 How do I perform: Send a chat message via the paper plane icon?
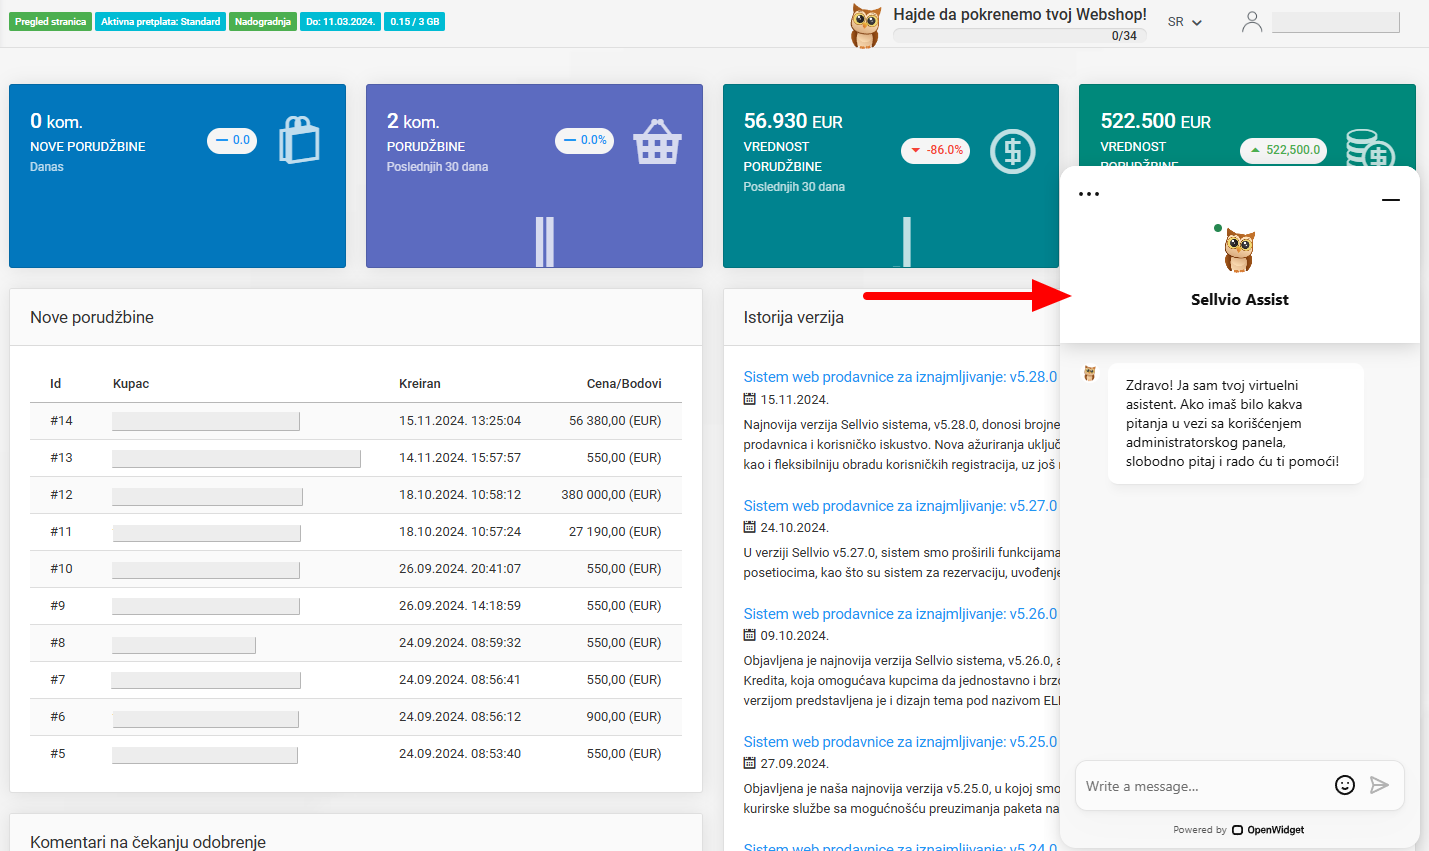click(x=1381, y=785)
